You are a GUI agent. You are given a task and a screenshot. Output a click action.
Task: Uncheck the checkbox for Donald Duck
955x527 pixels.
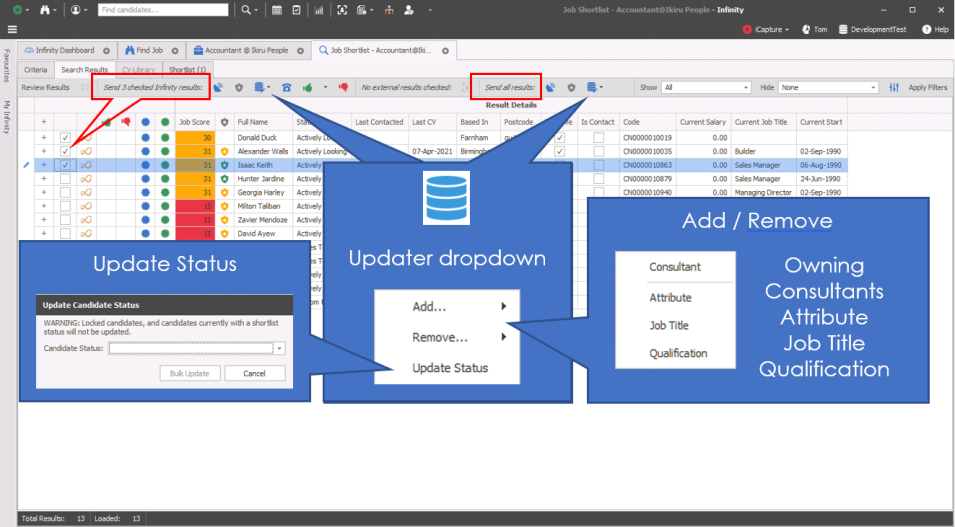pos(65,137)
